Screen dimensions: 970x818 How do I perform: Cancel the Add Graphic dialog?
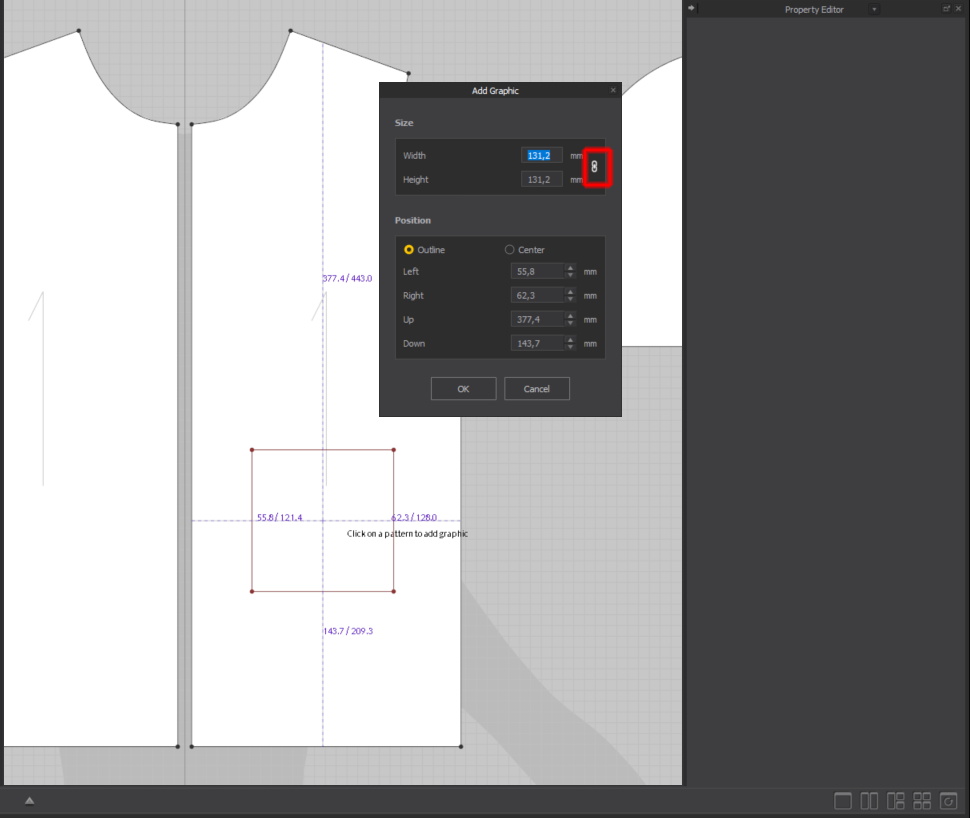pyautogui.click(x=536, y=389)
